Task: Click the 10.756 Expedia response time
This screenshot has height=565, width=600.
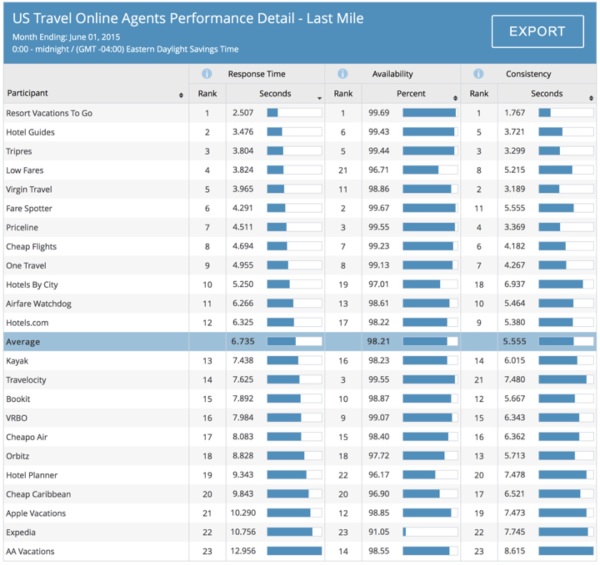Action: 243,532
